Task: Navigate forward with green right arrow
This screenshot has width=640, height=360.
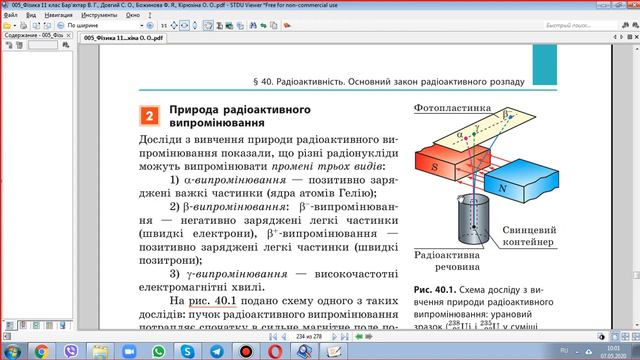Action: coord(369,337)
